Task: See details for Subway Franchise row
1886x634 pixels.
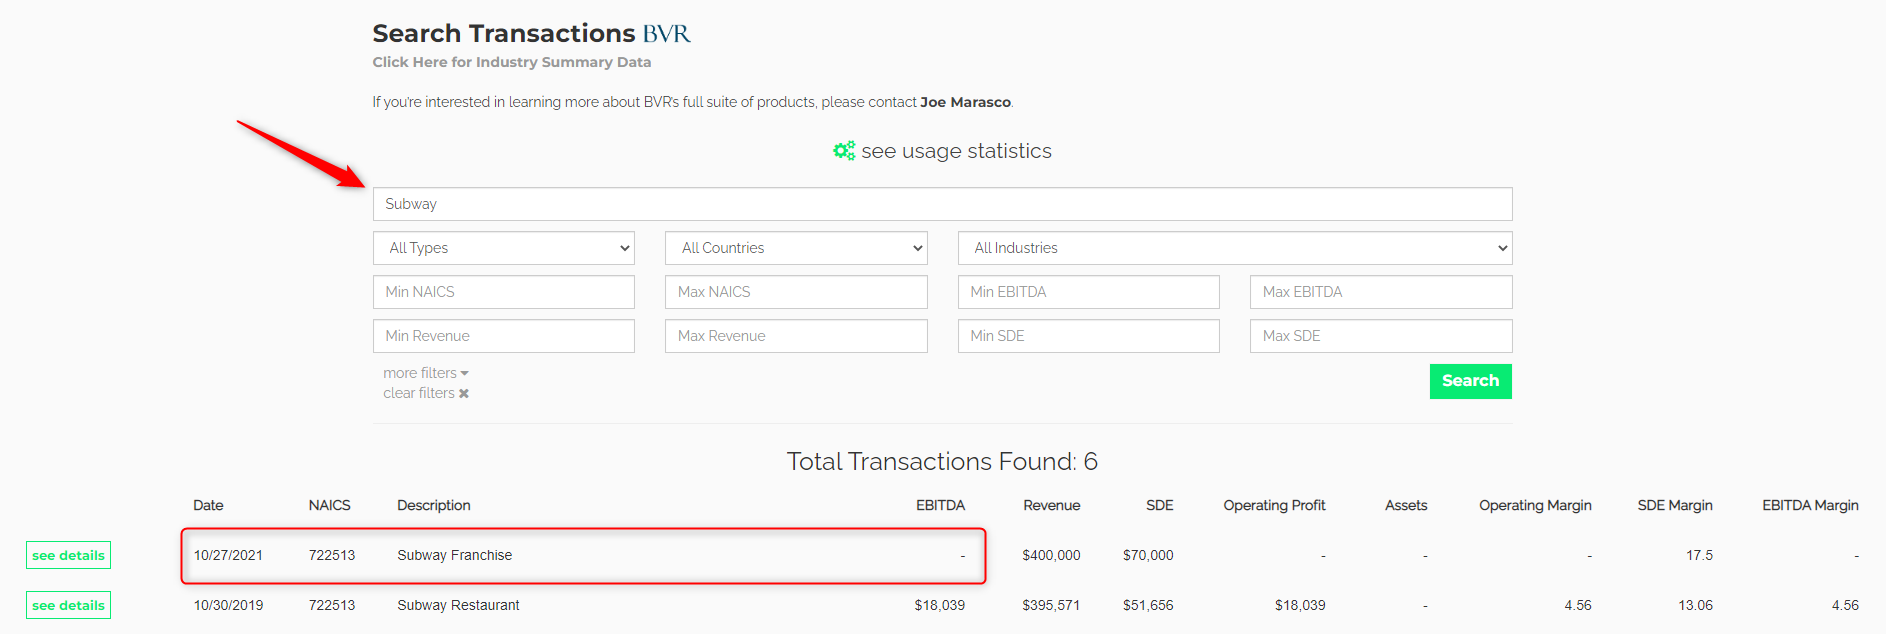Action: pos(68,555)
